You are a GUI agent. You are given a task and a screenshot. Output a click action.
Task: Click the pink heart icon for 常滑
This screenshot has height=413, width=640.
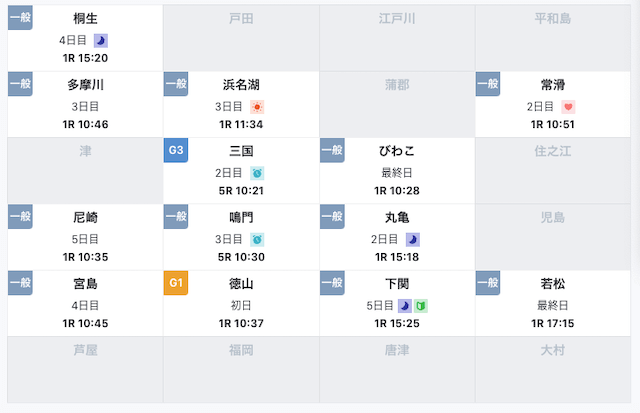pyautogui.click(x=568, y=107)
